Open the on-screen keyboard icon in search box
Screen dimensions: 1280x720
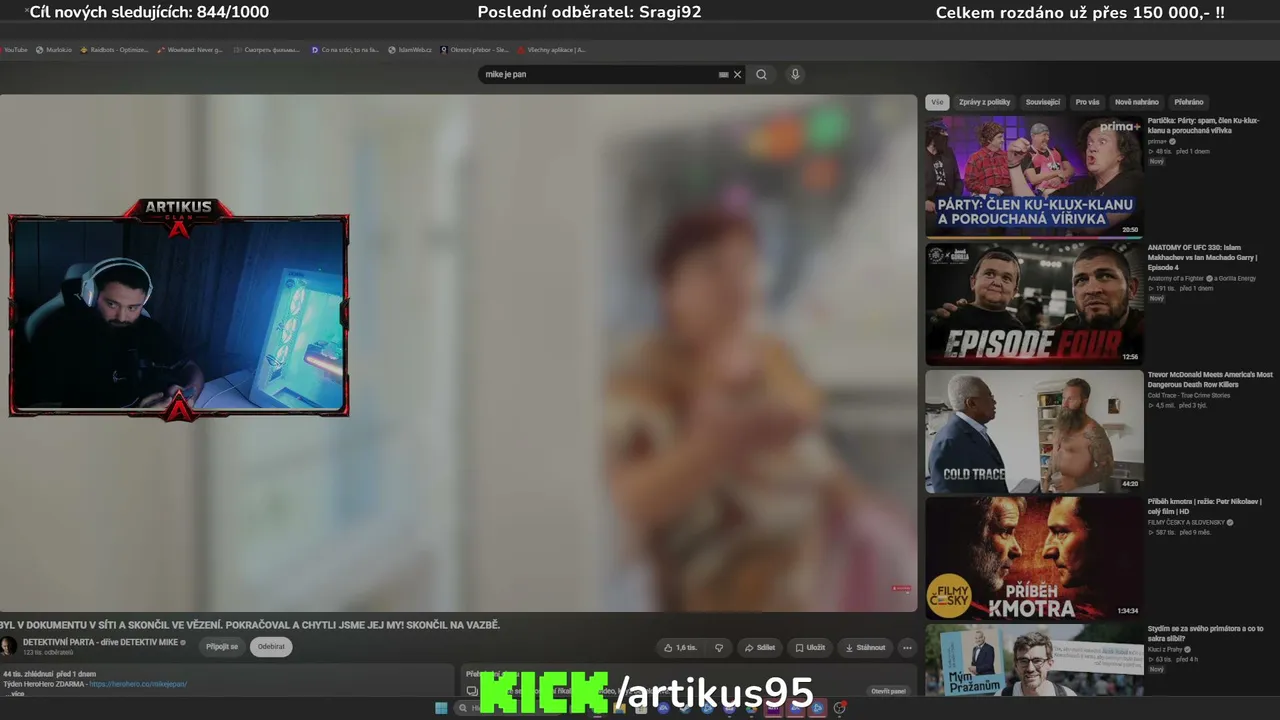[724, 74]
